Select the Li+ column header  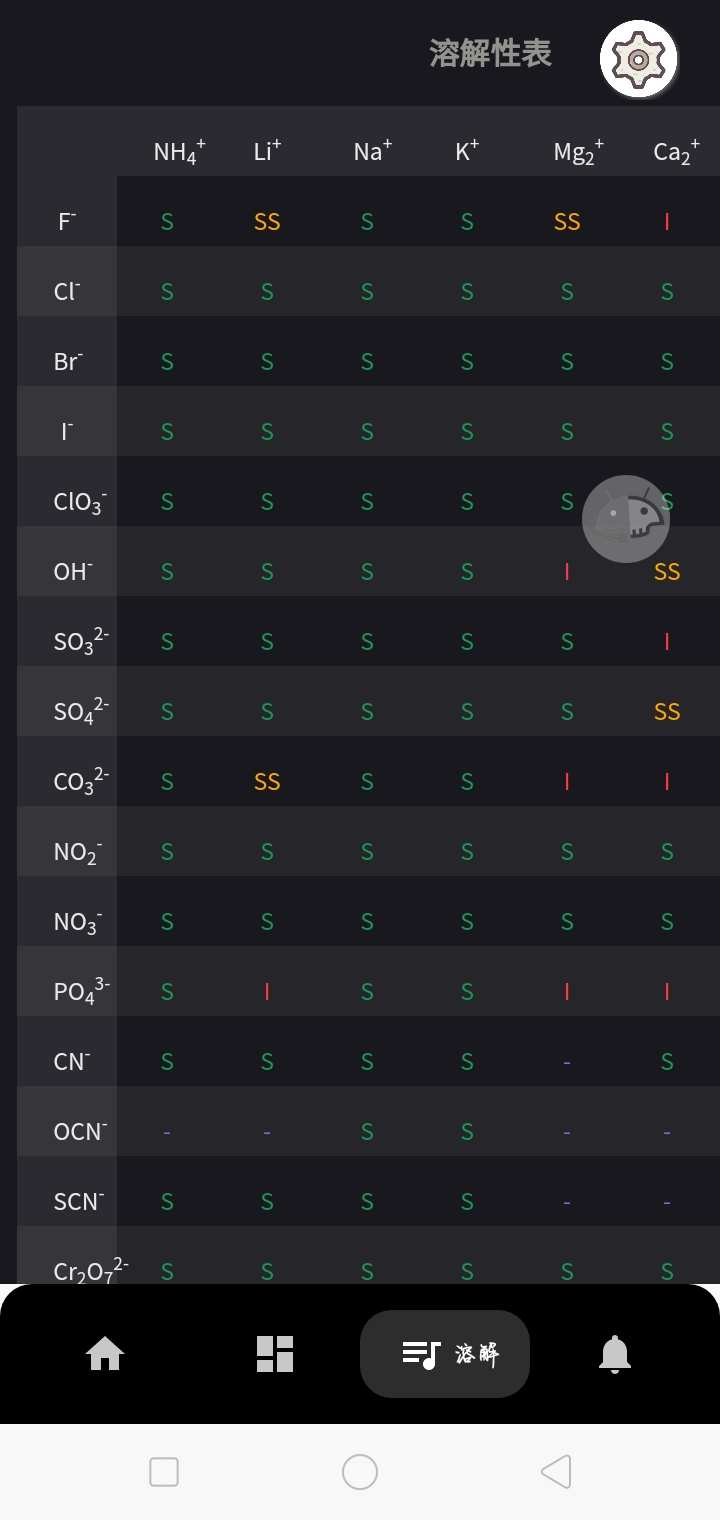[267, 151]
